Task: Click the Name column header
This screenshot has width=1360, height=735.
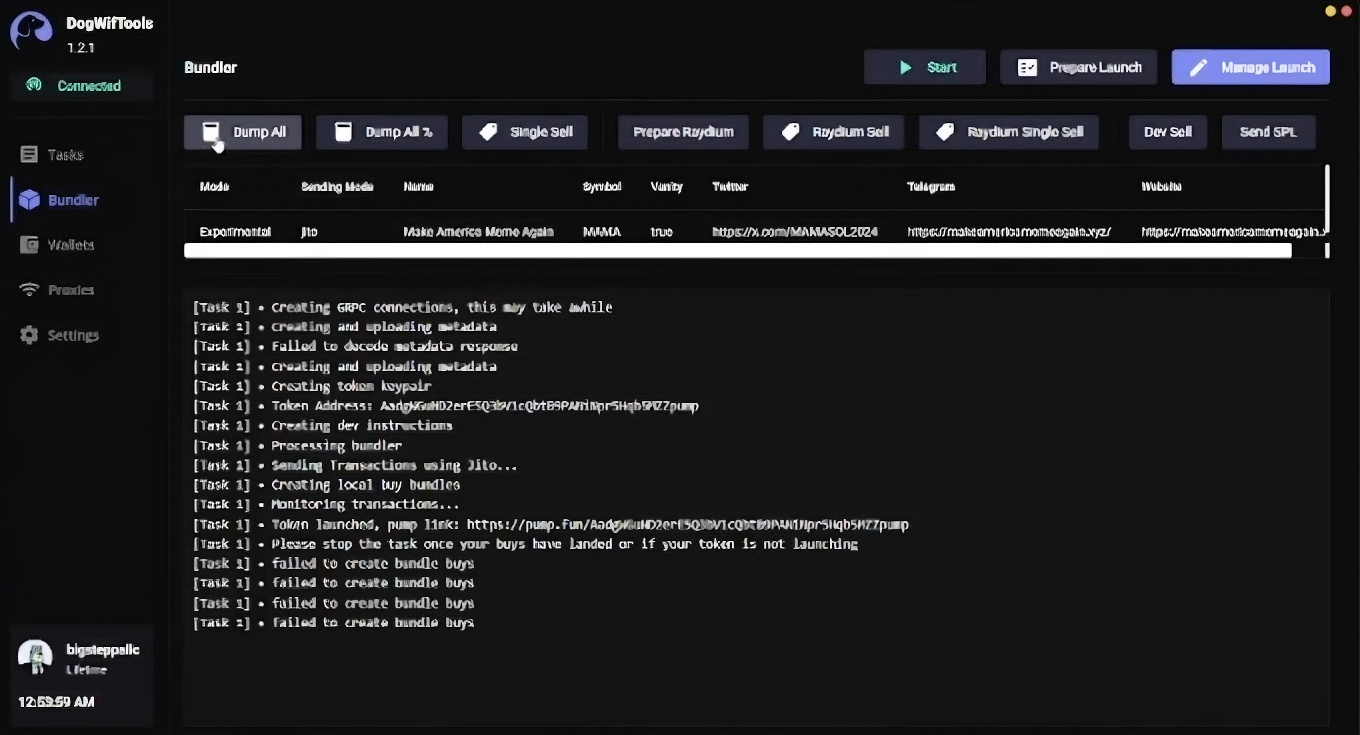Action: 418,187
